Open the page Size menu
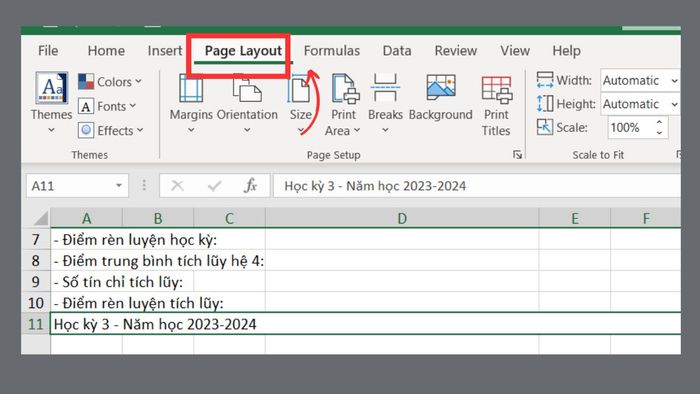The image size is (700, 394). coord(300,104)
